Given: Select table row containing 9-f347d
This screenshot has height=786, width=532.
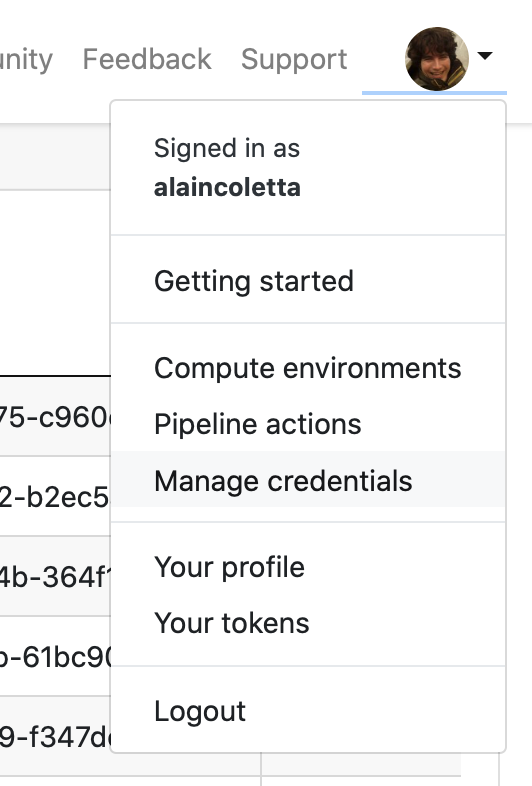Looking at the screenshot, I should [x=55, y=736].
